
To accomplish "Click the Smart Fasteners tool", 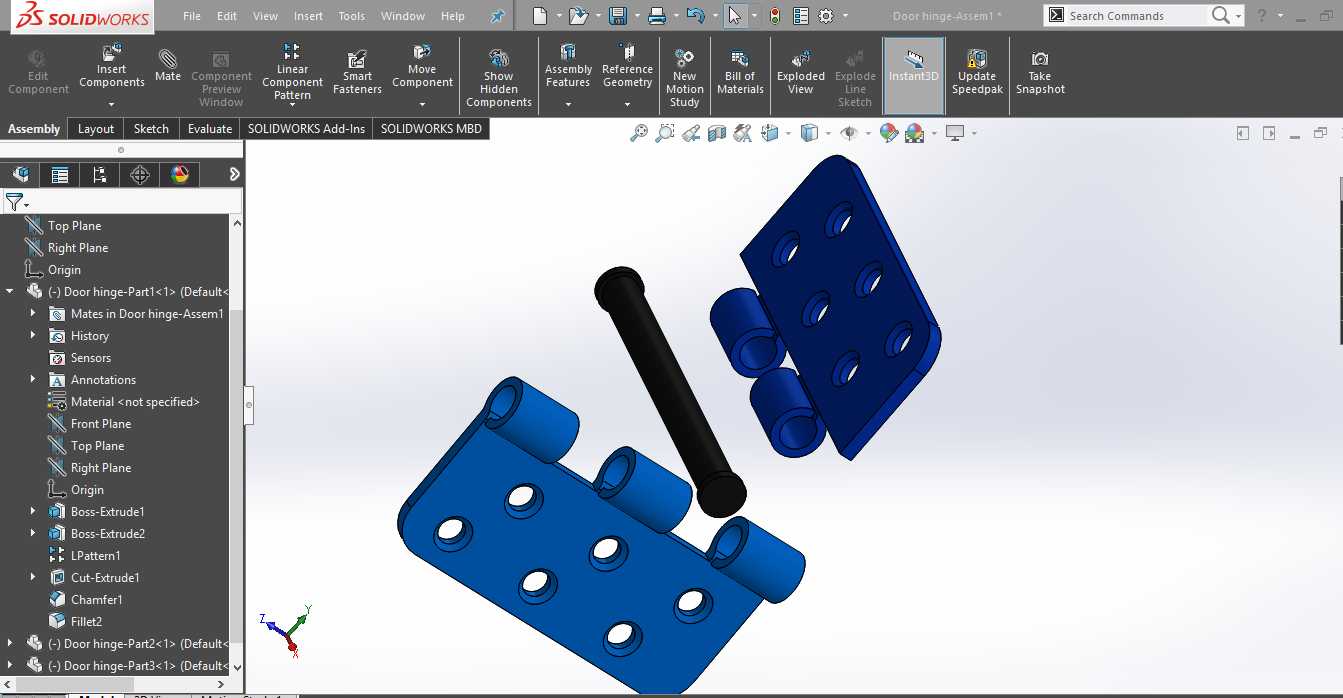I will [357, 73].
